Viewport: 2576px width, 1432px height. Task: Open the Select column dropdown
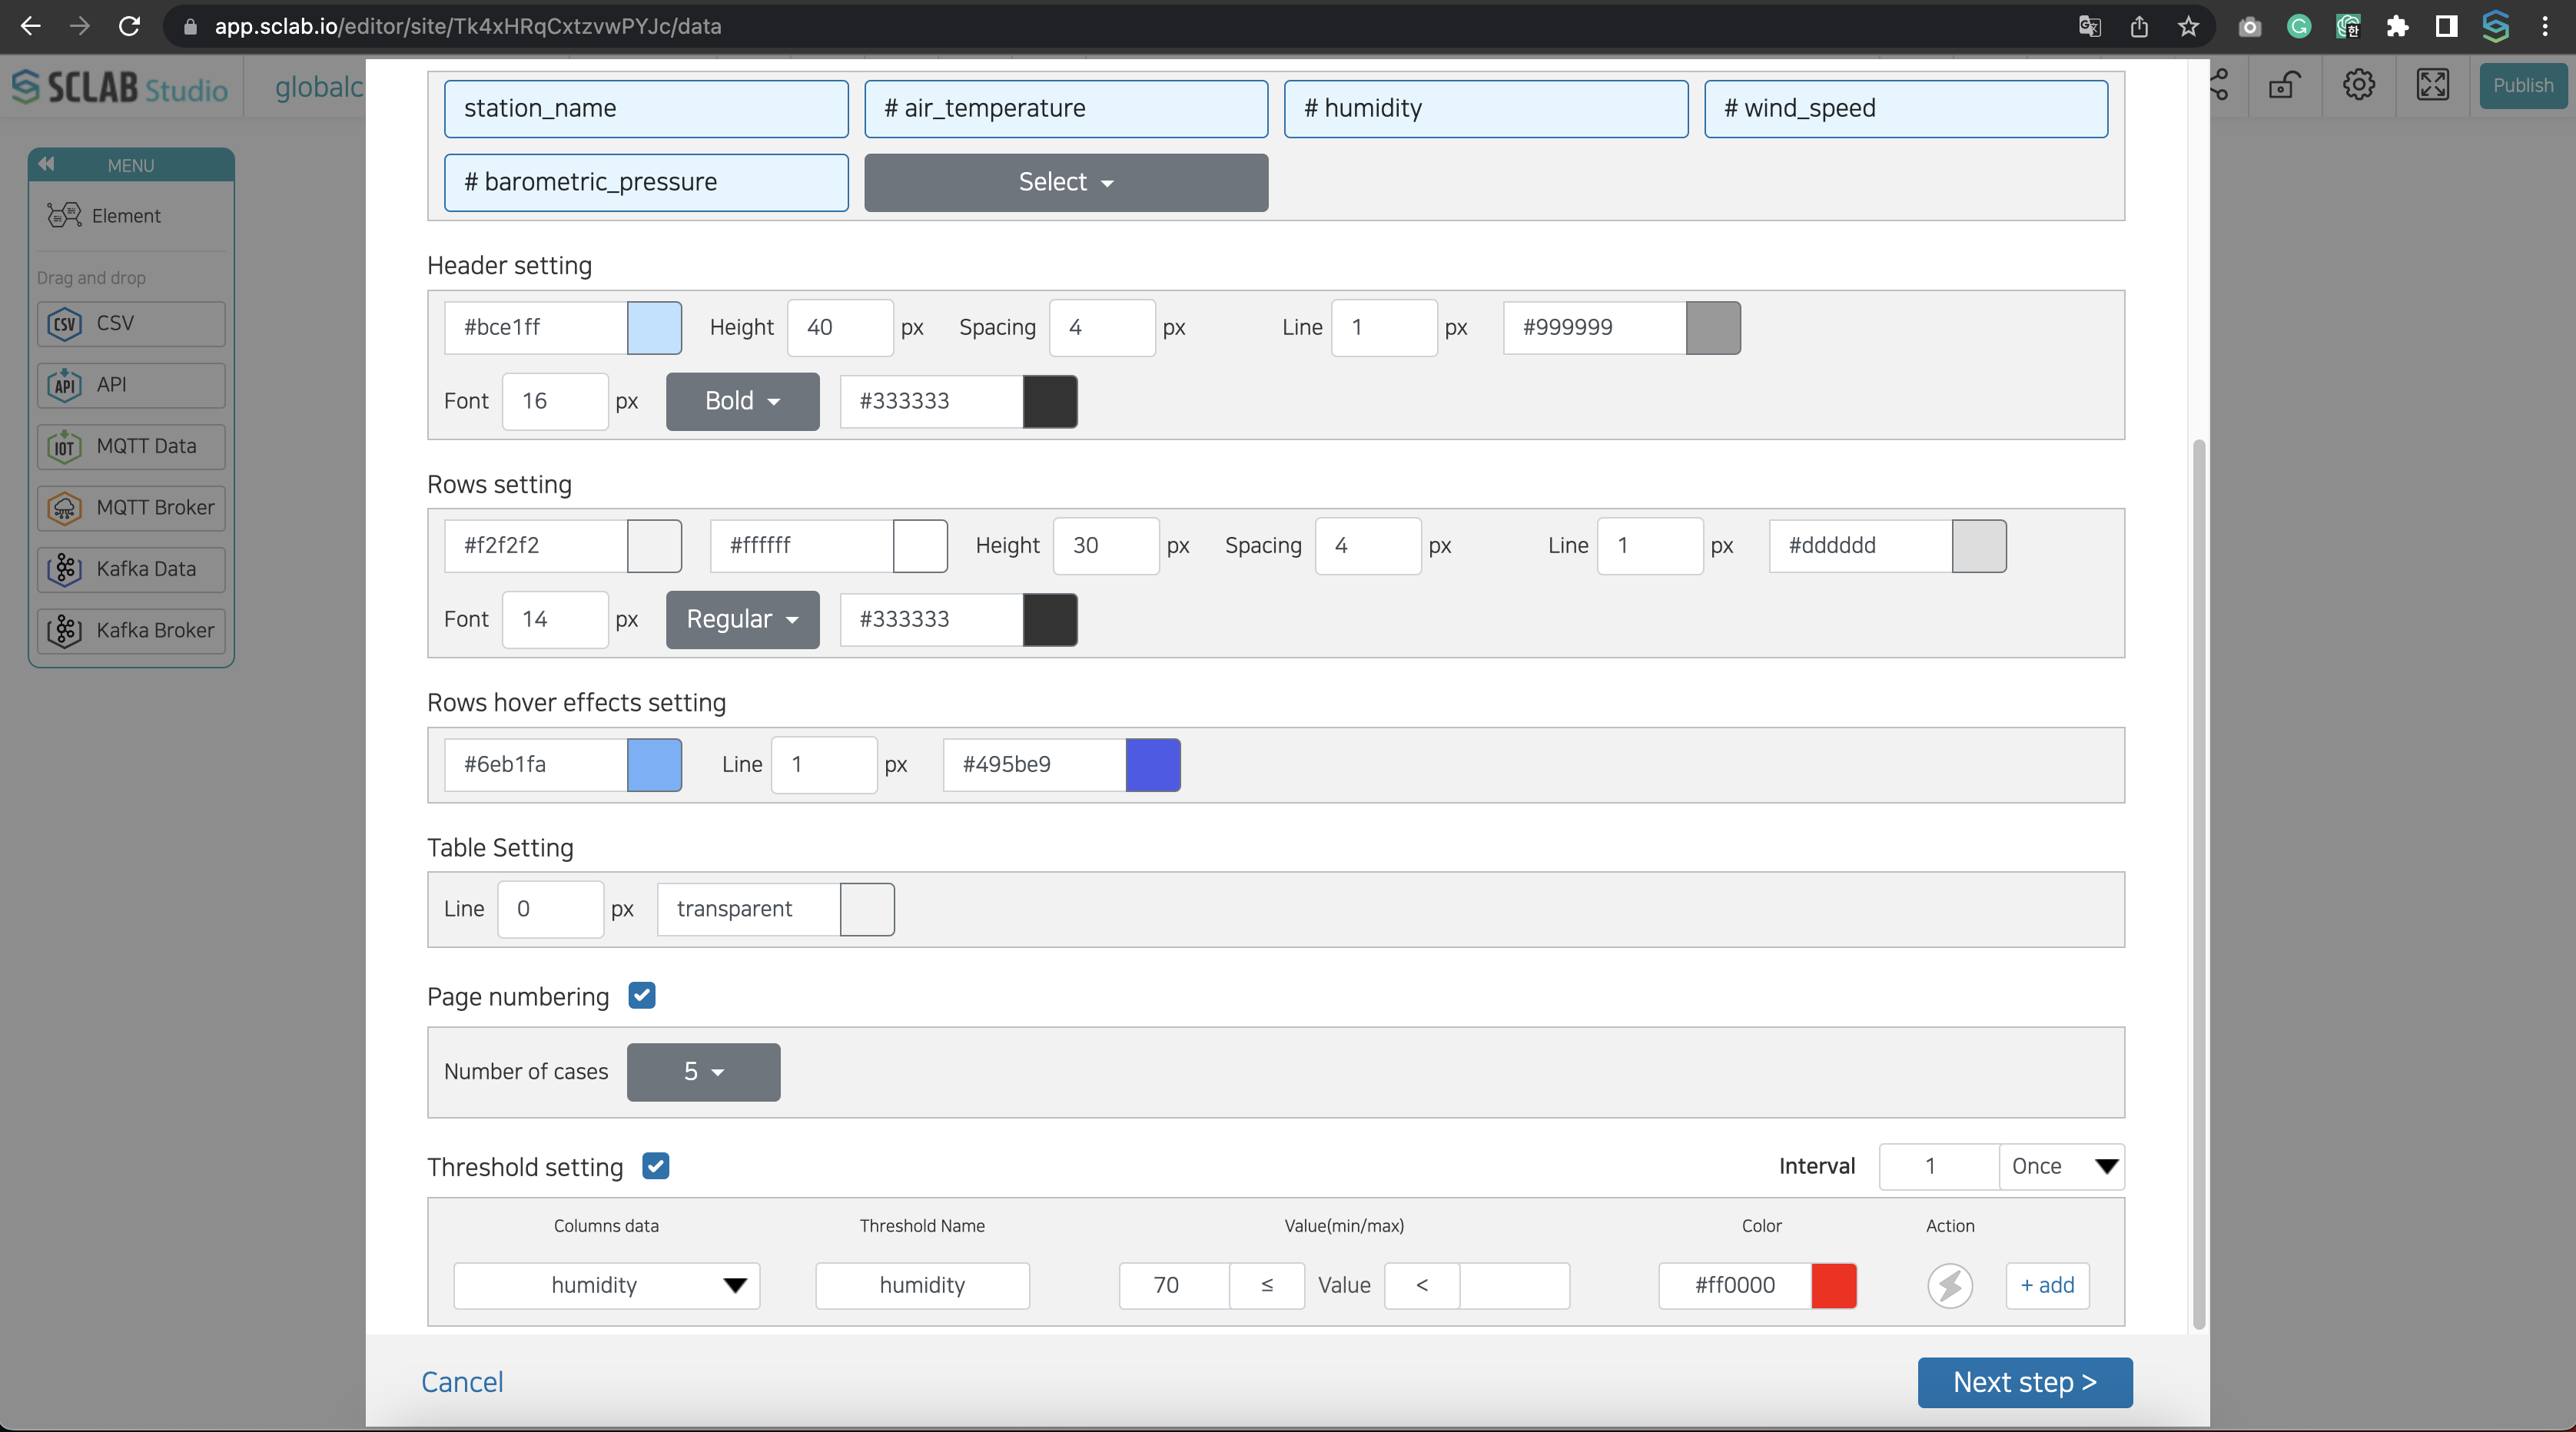pyautogui.click(x=1066, y=182)
